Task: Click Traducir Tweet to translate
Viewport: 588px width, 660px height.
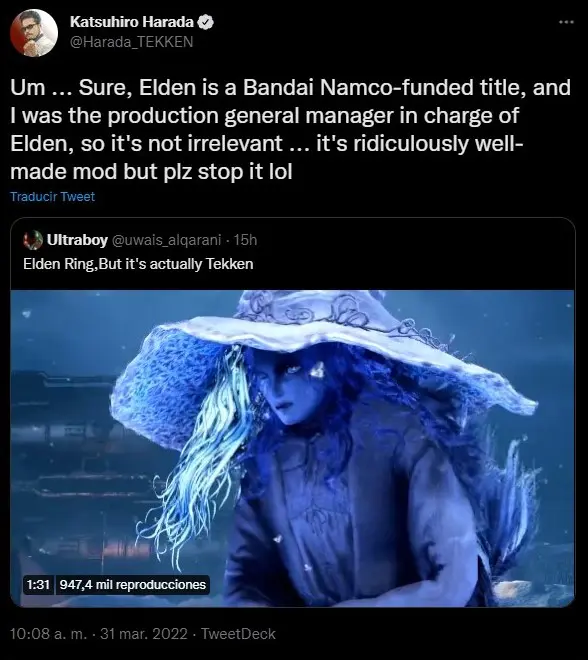Action: (x=53, y=197)
